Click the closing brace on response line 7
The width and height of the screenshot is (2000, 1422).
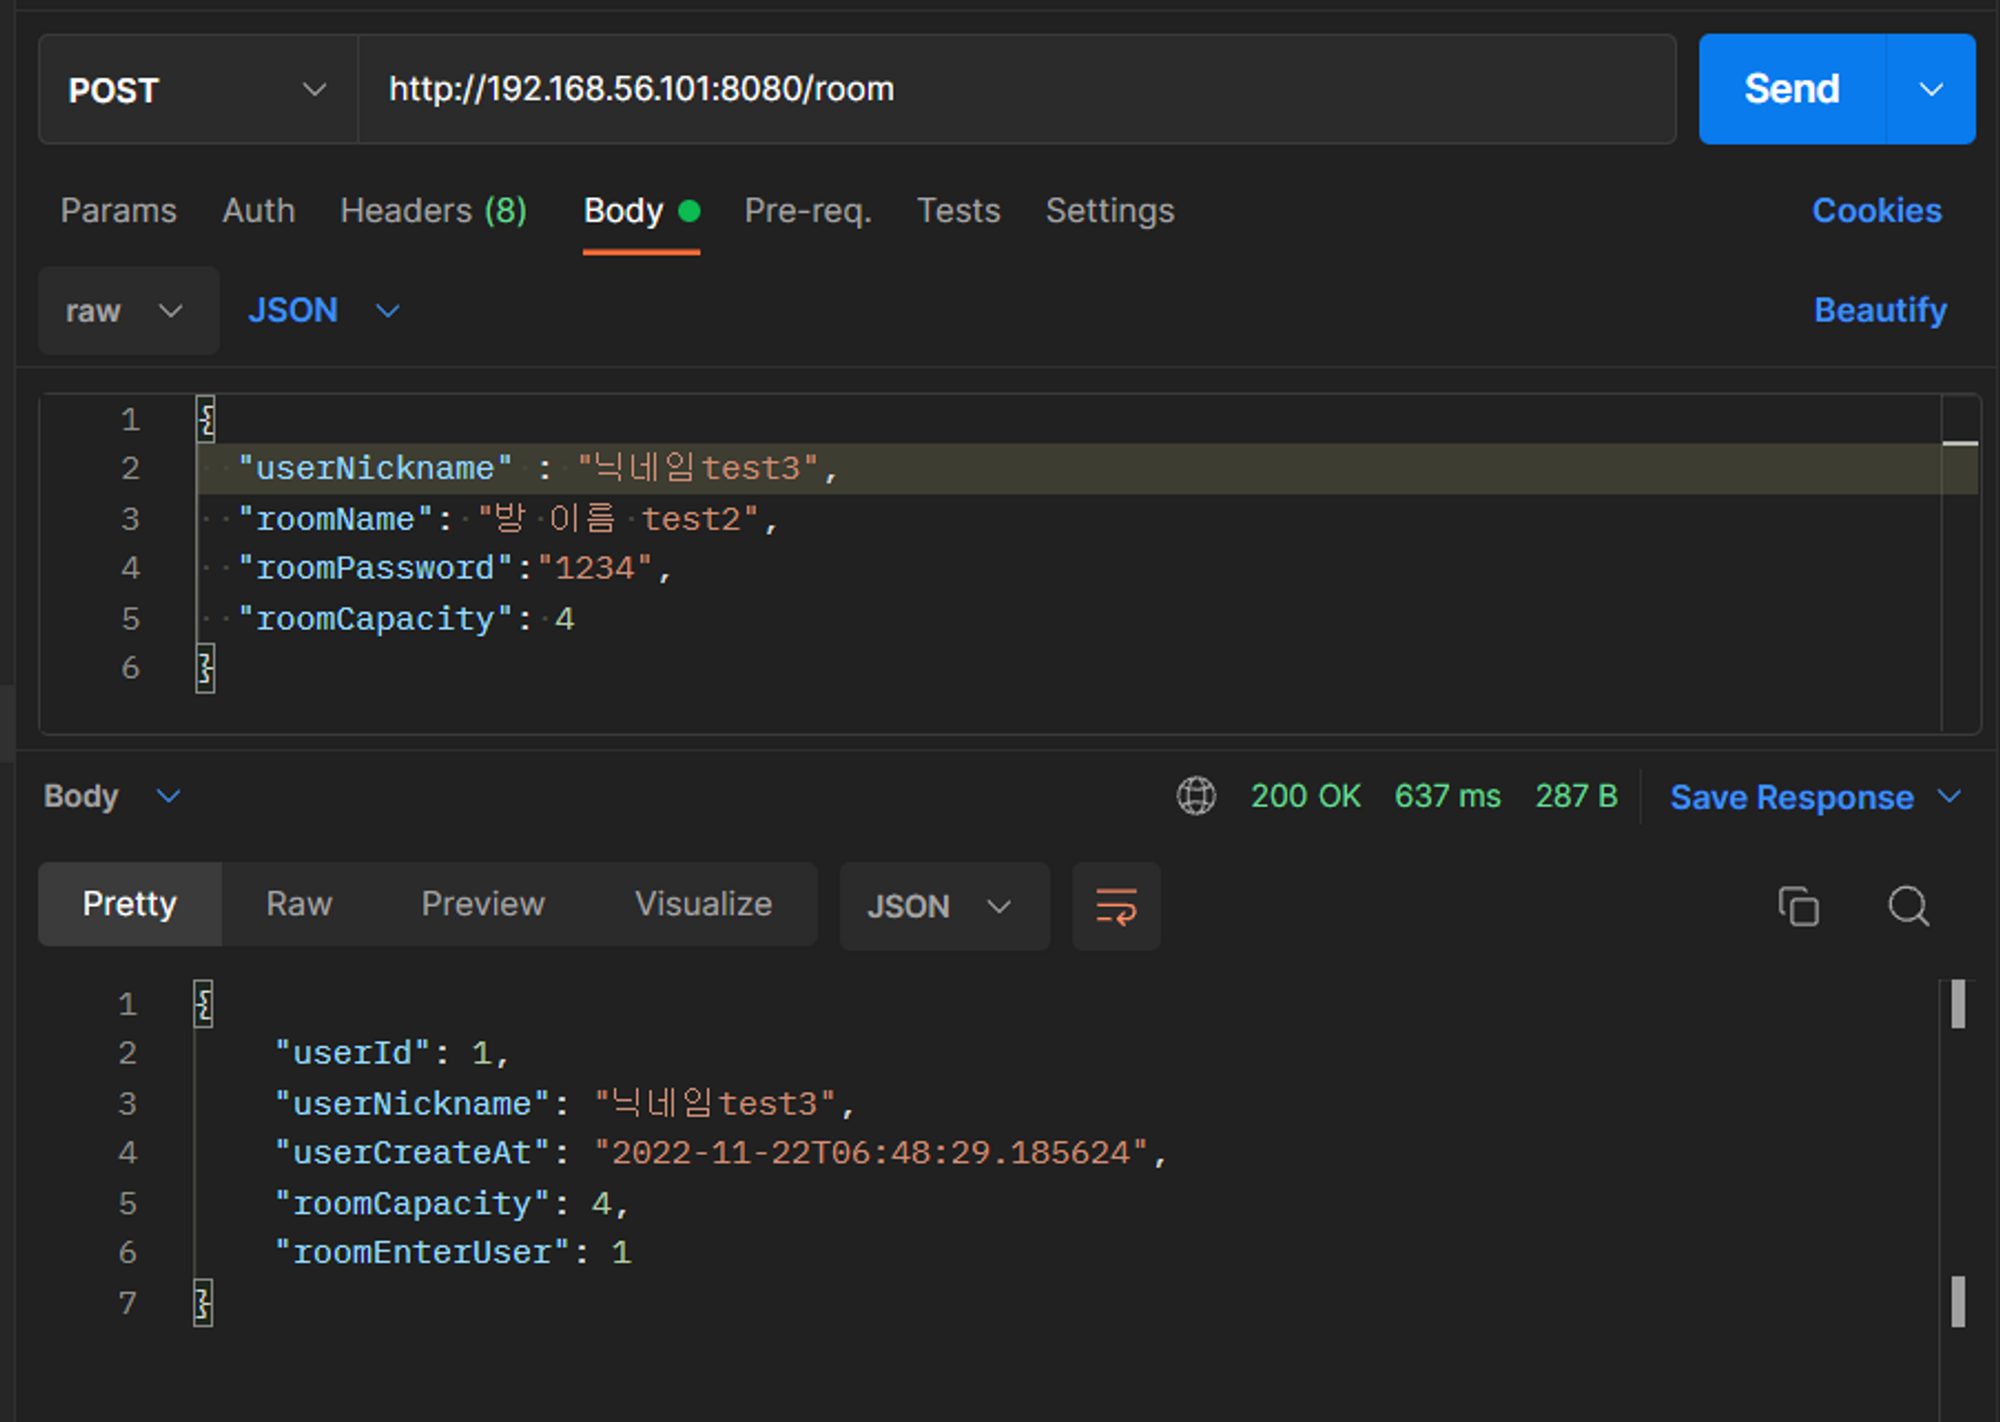point(203,1303)
